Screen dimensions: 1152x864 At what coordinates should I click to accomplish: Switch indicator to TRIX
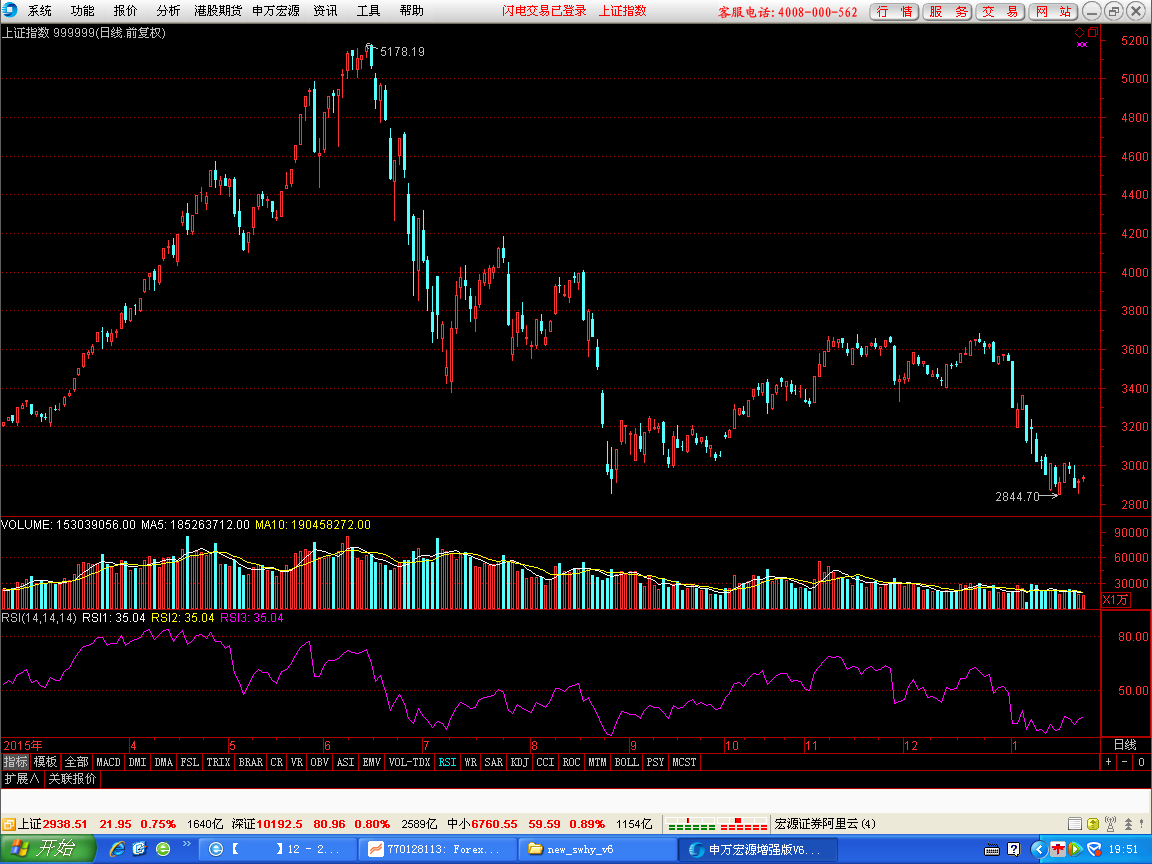218,762
